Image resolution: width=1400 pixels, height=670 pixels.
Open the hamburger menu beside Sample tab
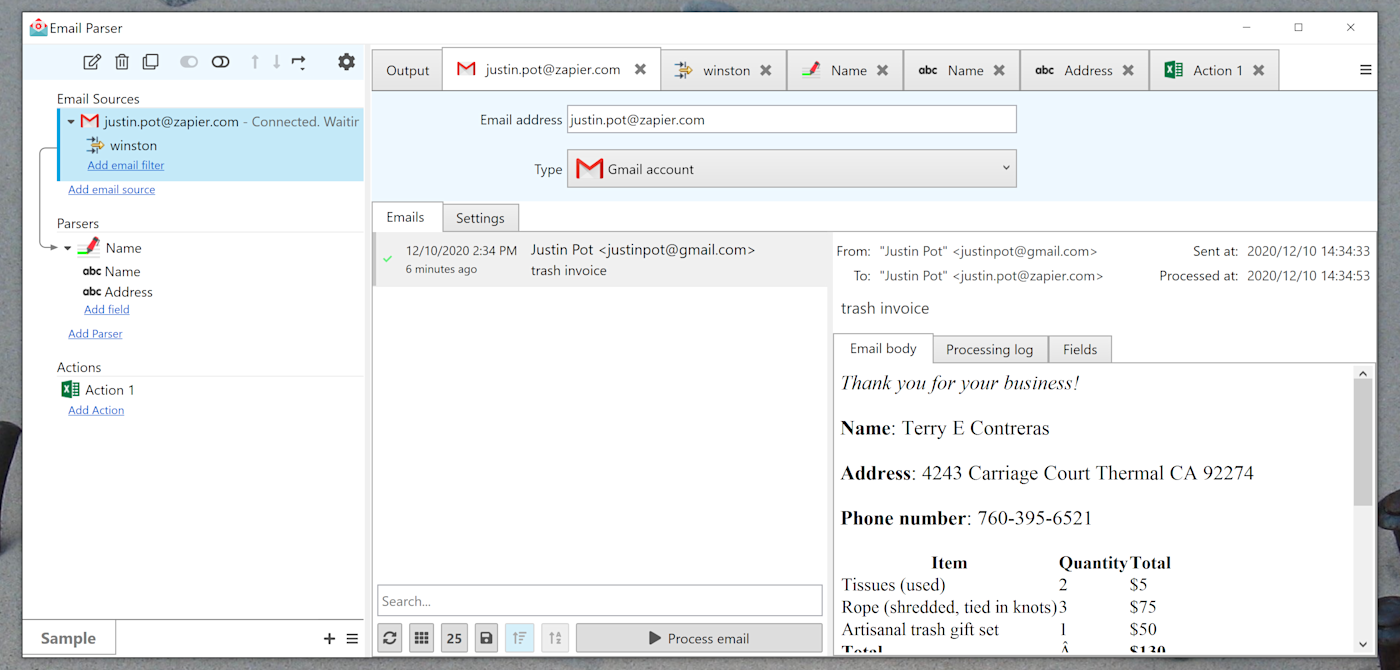click(352, 638)
